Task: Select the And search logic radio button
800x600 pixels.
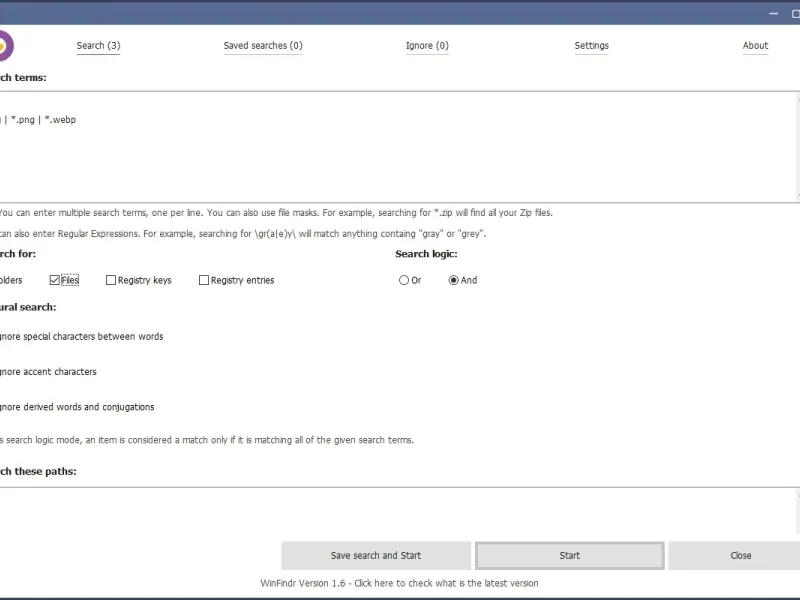Action: (x=453, y=280)
